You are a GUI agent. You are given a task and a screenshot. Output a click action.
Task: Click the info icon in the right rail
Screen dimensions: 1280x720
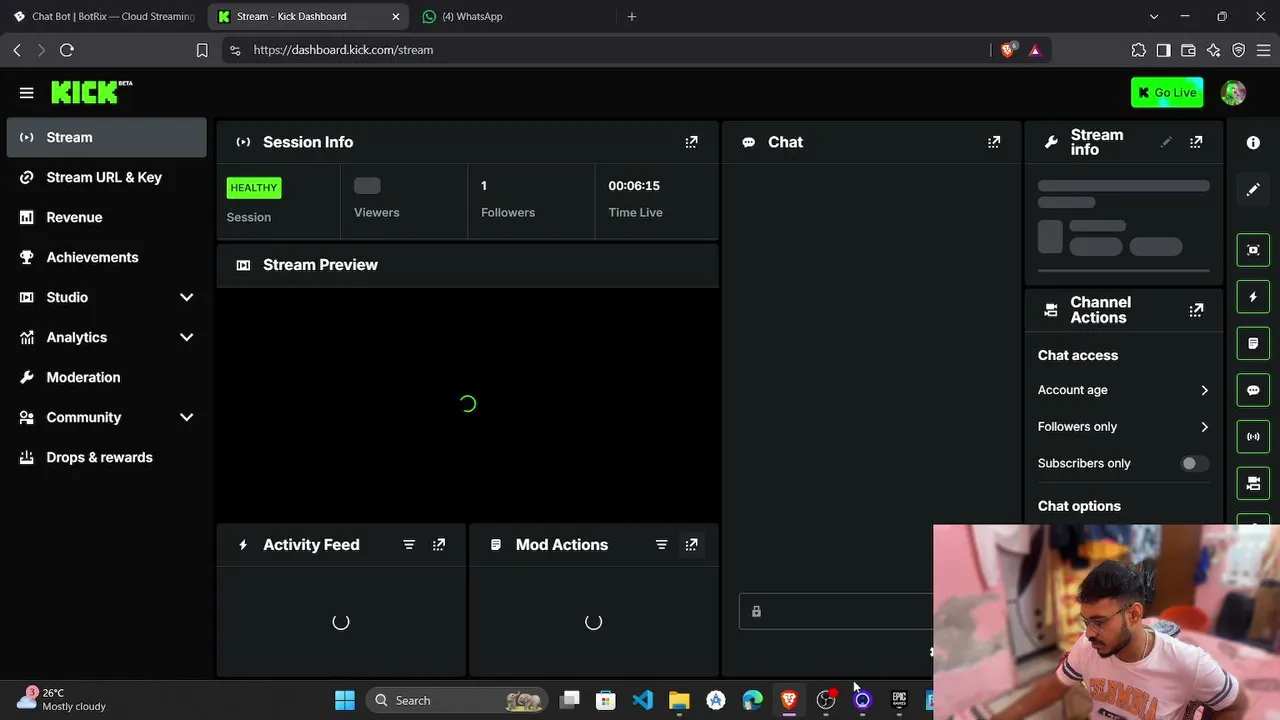1253,143
